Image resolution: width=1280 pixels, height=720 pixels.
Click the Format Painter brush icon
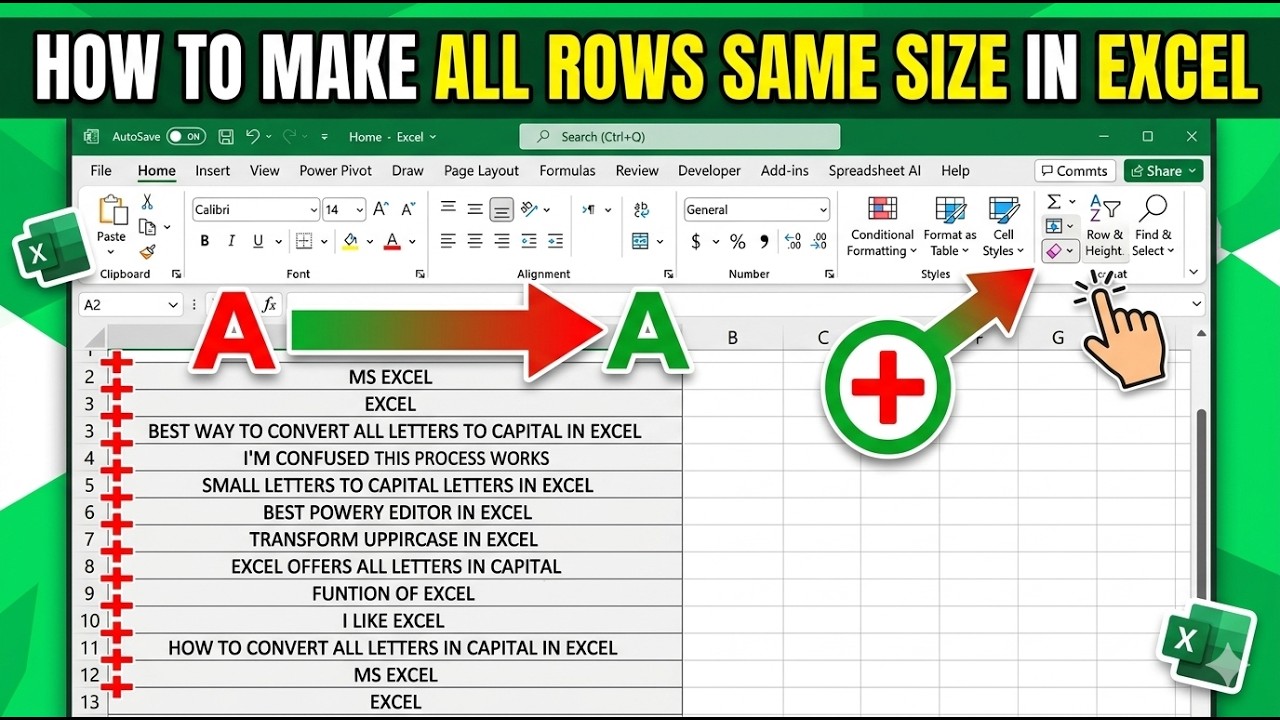pyautogui.click(x=147, y=252)
